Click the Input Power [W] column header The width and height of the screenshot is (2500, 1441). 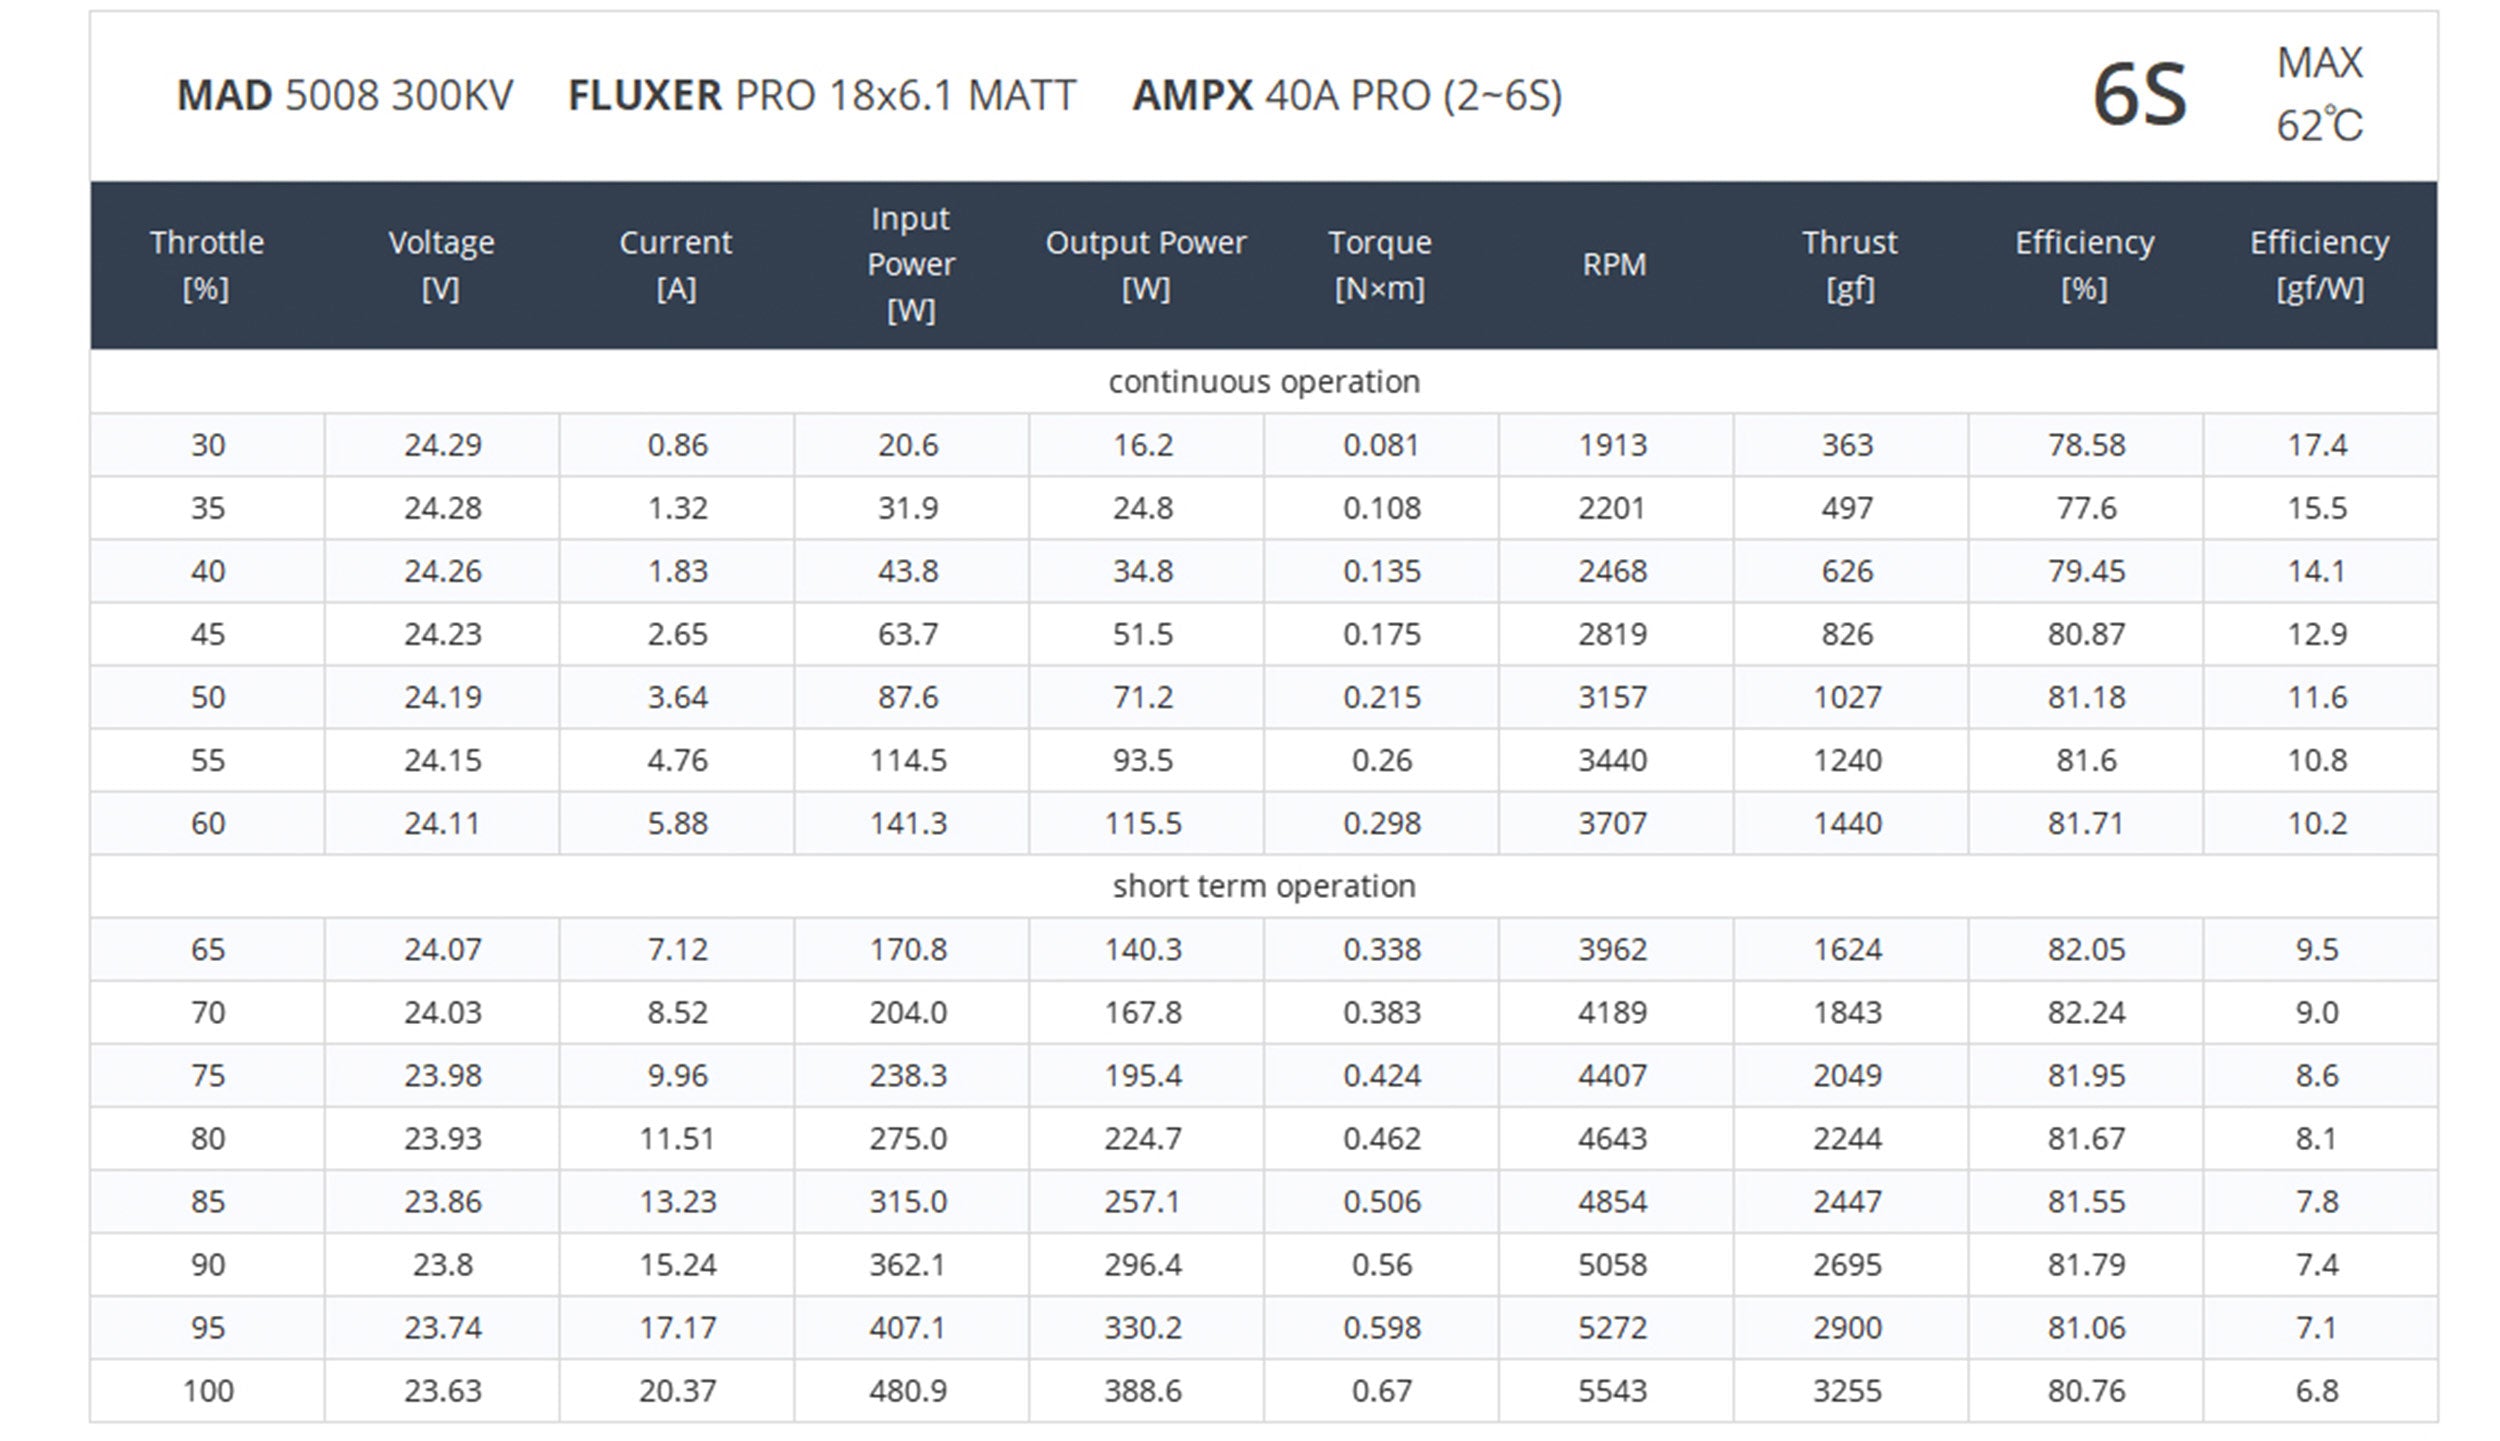click(x=910, y=265)
